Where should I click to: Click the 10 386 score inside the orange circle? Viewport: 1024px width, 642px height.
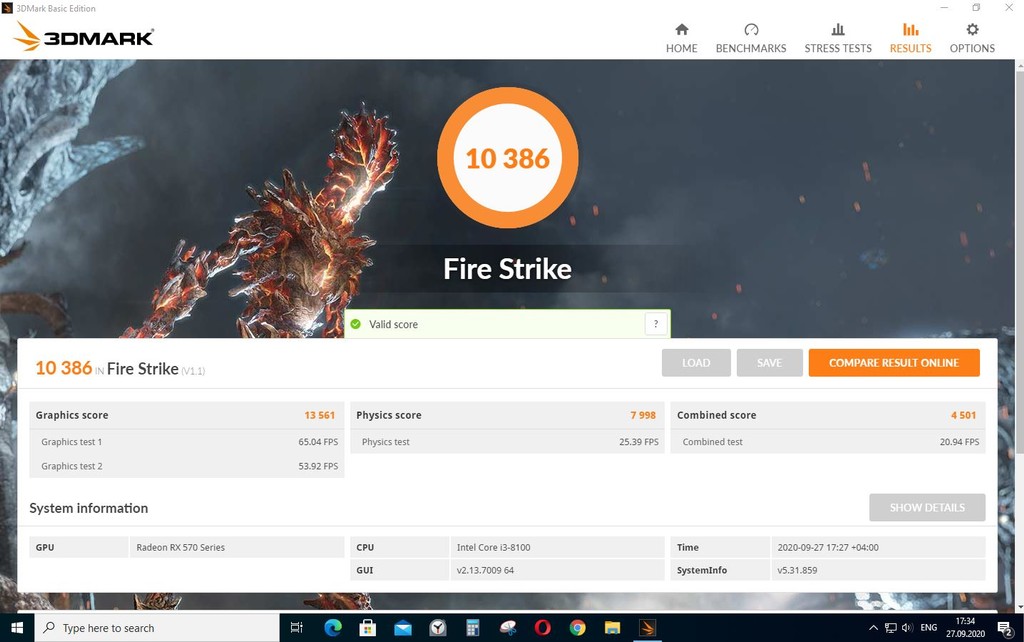(x=507, y=159)
